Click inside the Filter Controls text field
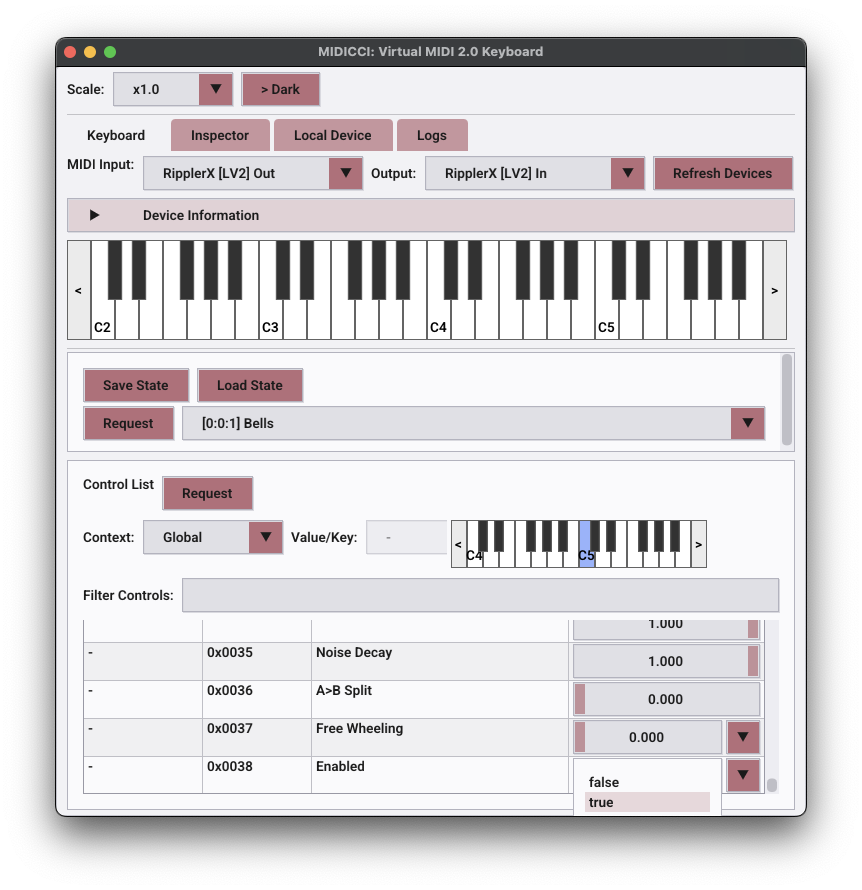This screenshot has height=890, width=862. (x=480, y=595)
